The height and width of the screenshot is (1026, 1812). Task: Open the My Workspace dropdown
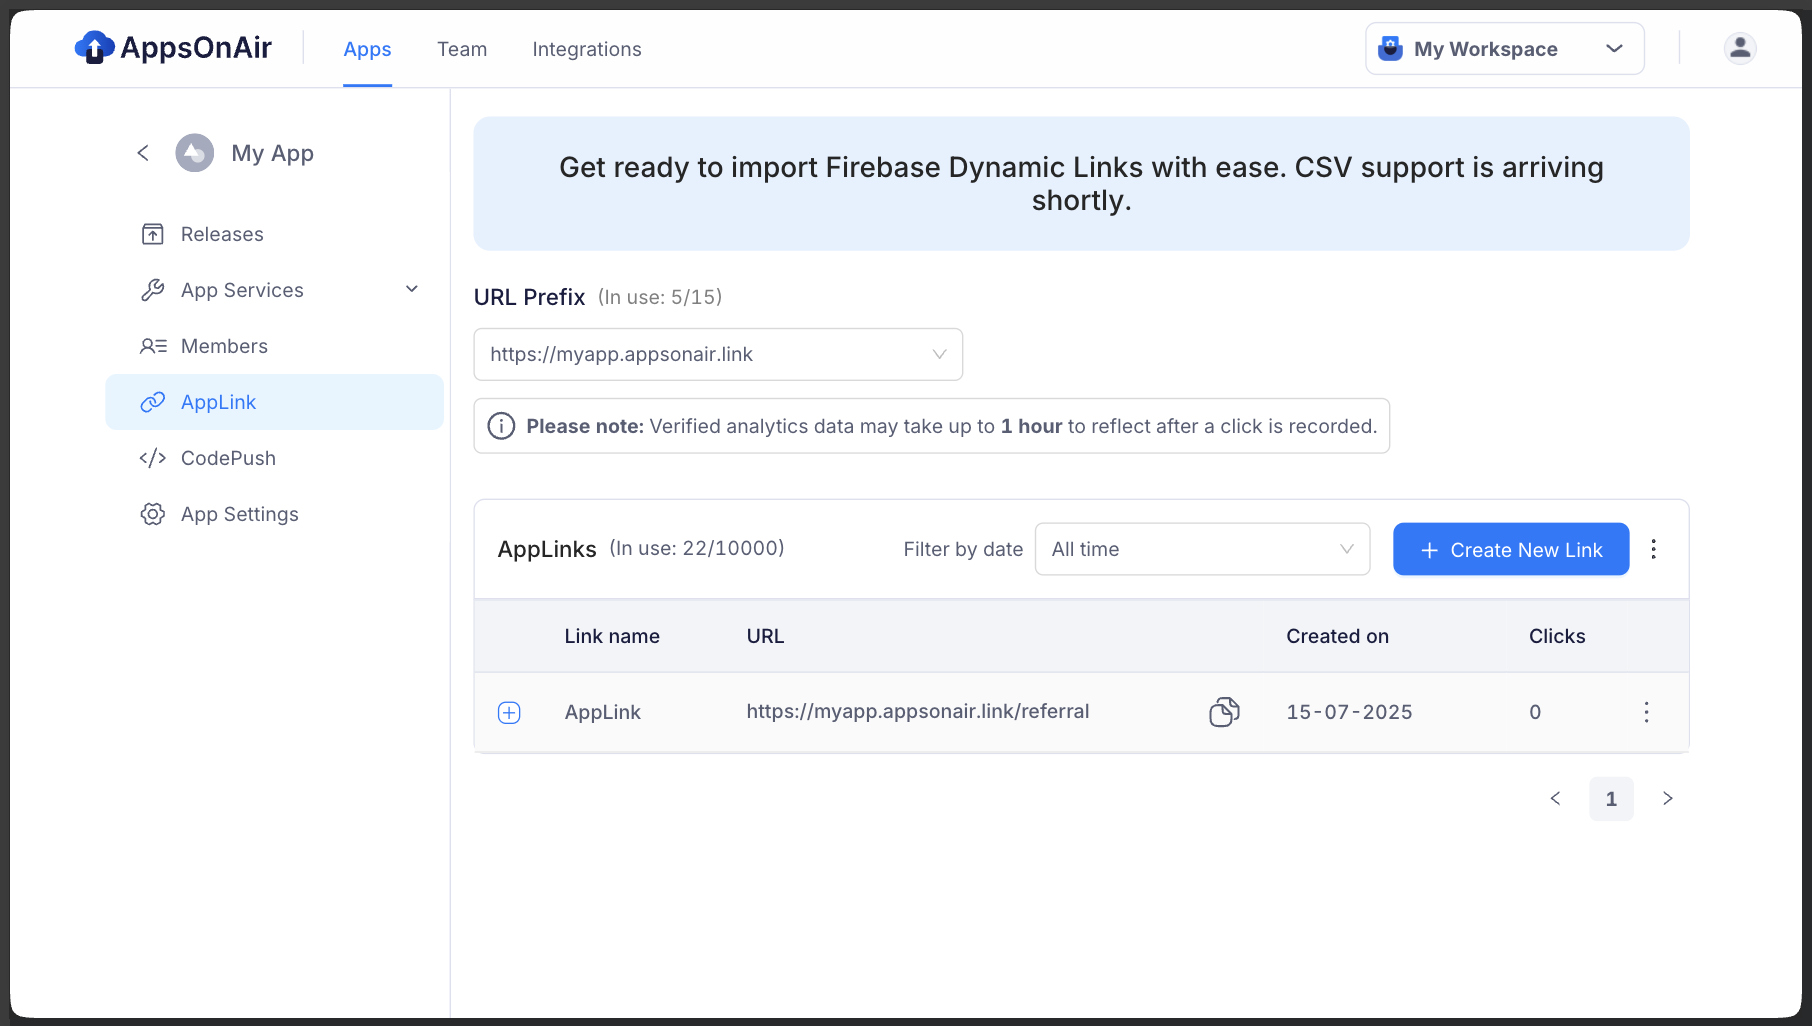1505,48
